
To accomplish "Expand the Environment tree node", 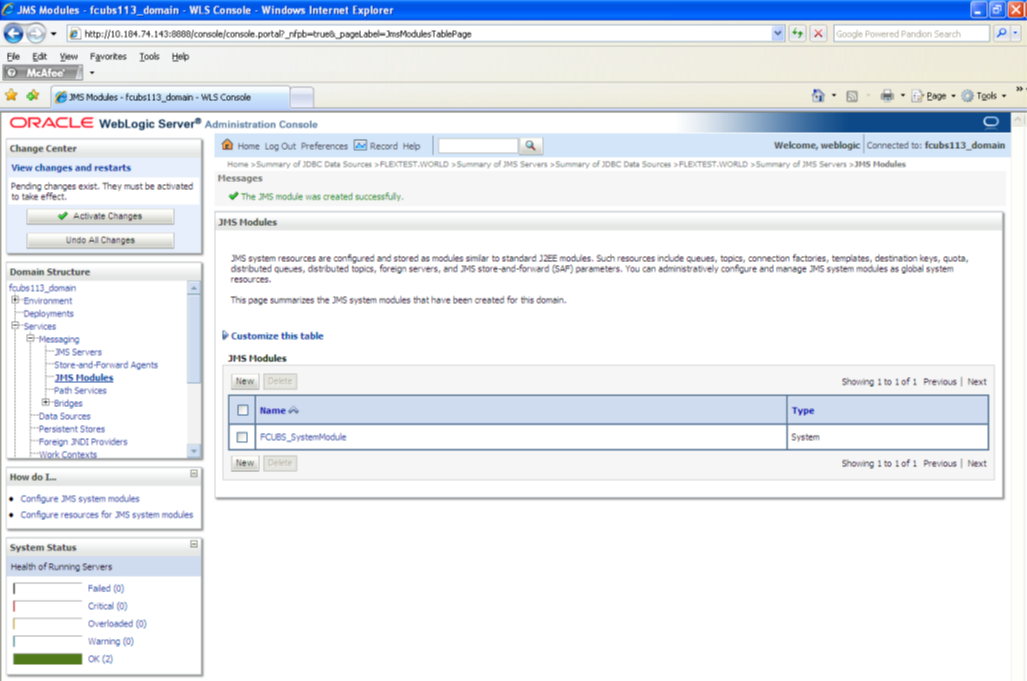I will pyautogui.click(x=15, y=300).
